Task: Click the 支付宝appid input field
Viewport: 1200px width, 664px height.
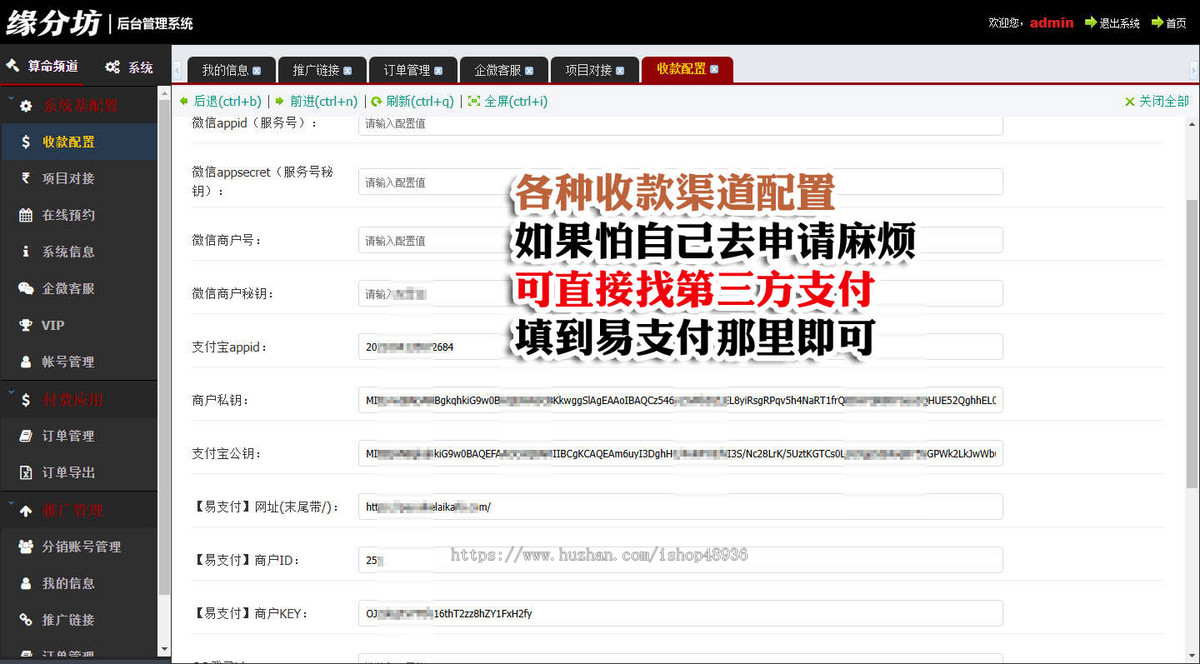Action: coord(680,347)
